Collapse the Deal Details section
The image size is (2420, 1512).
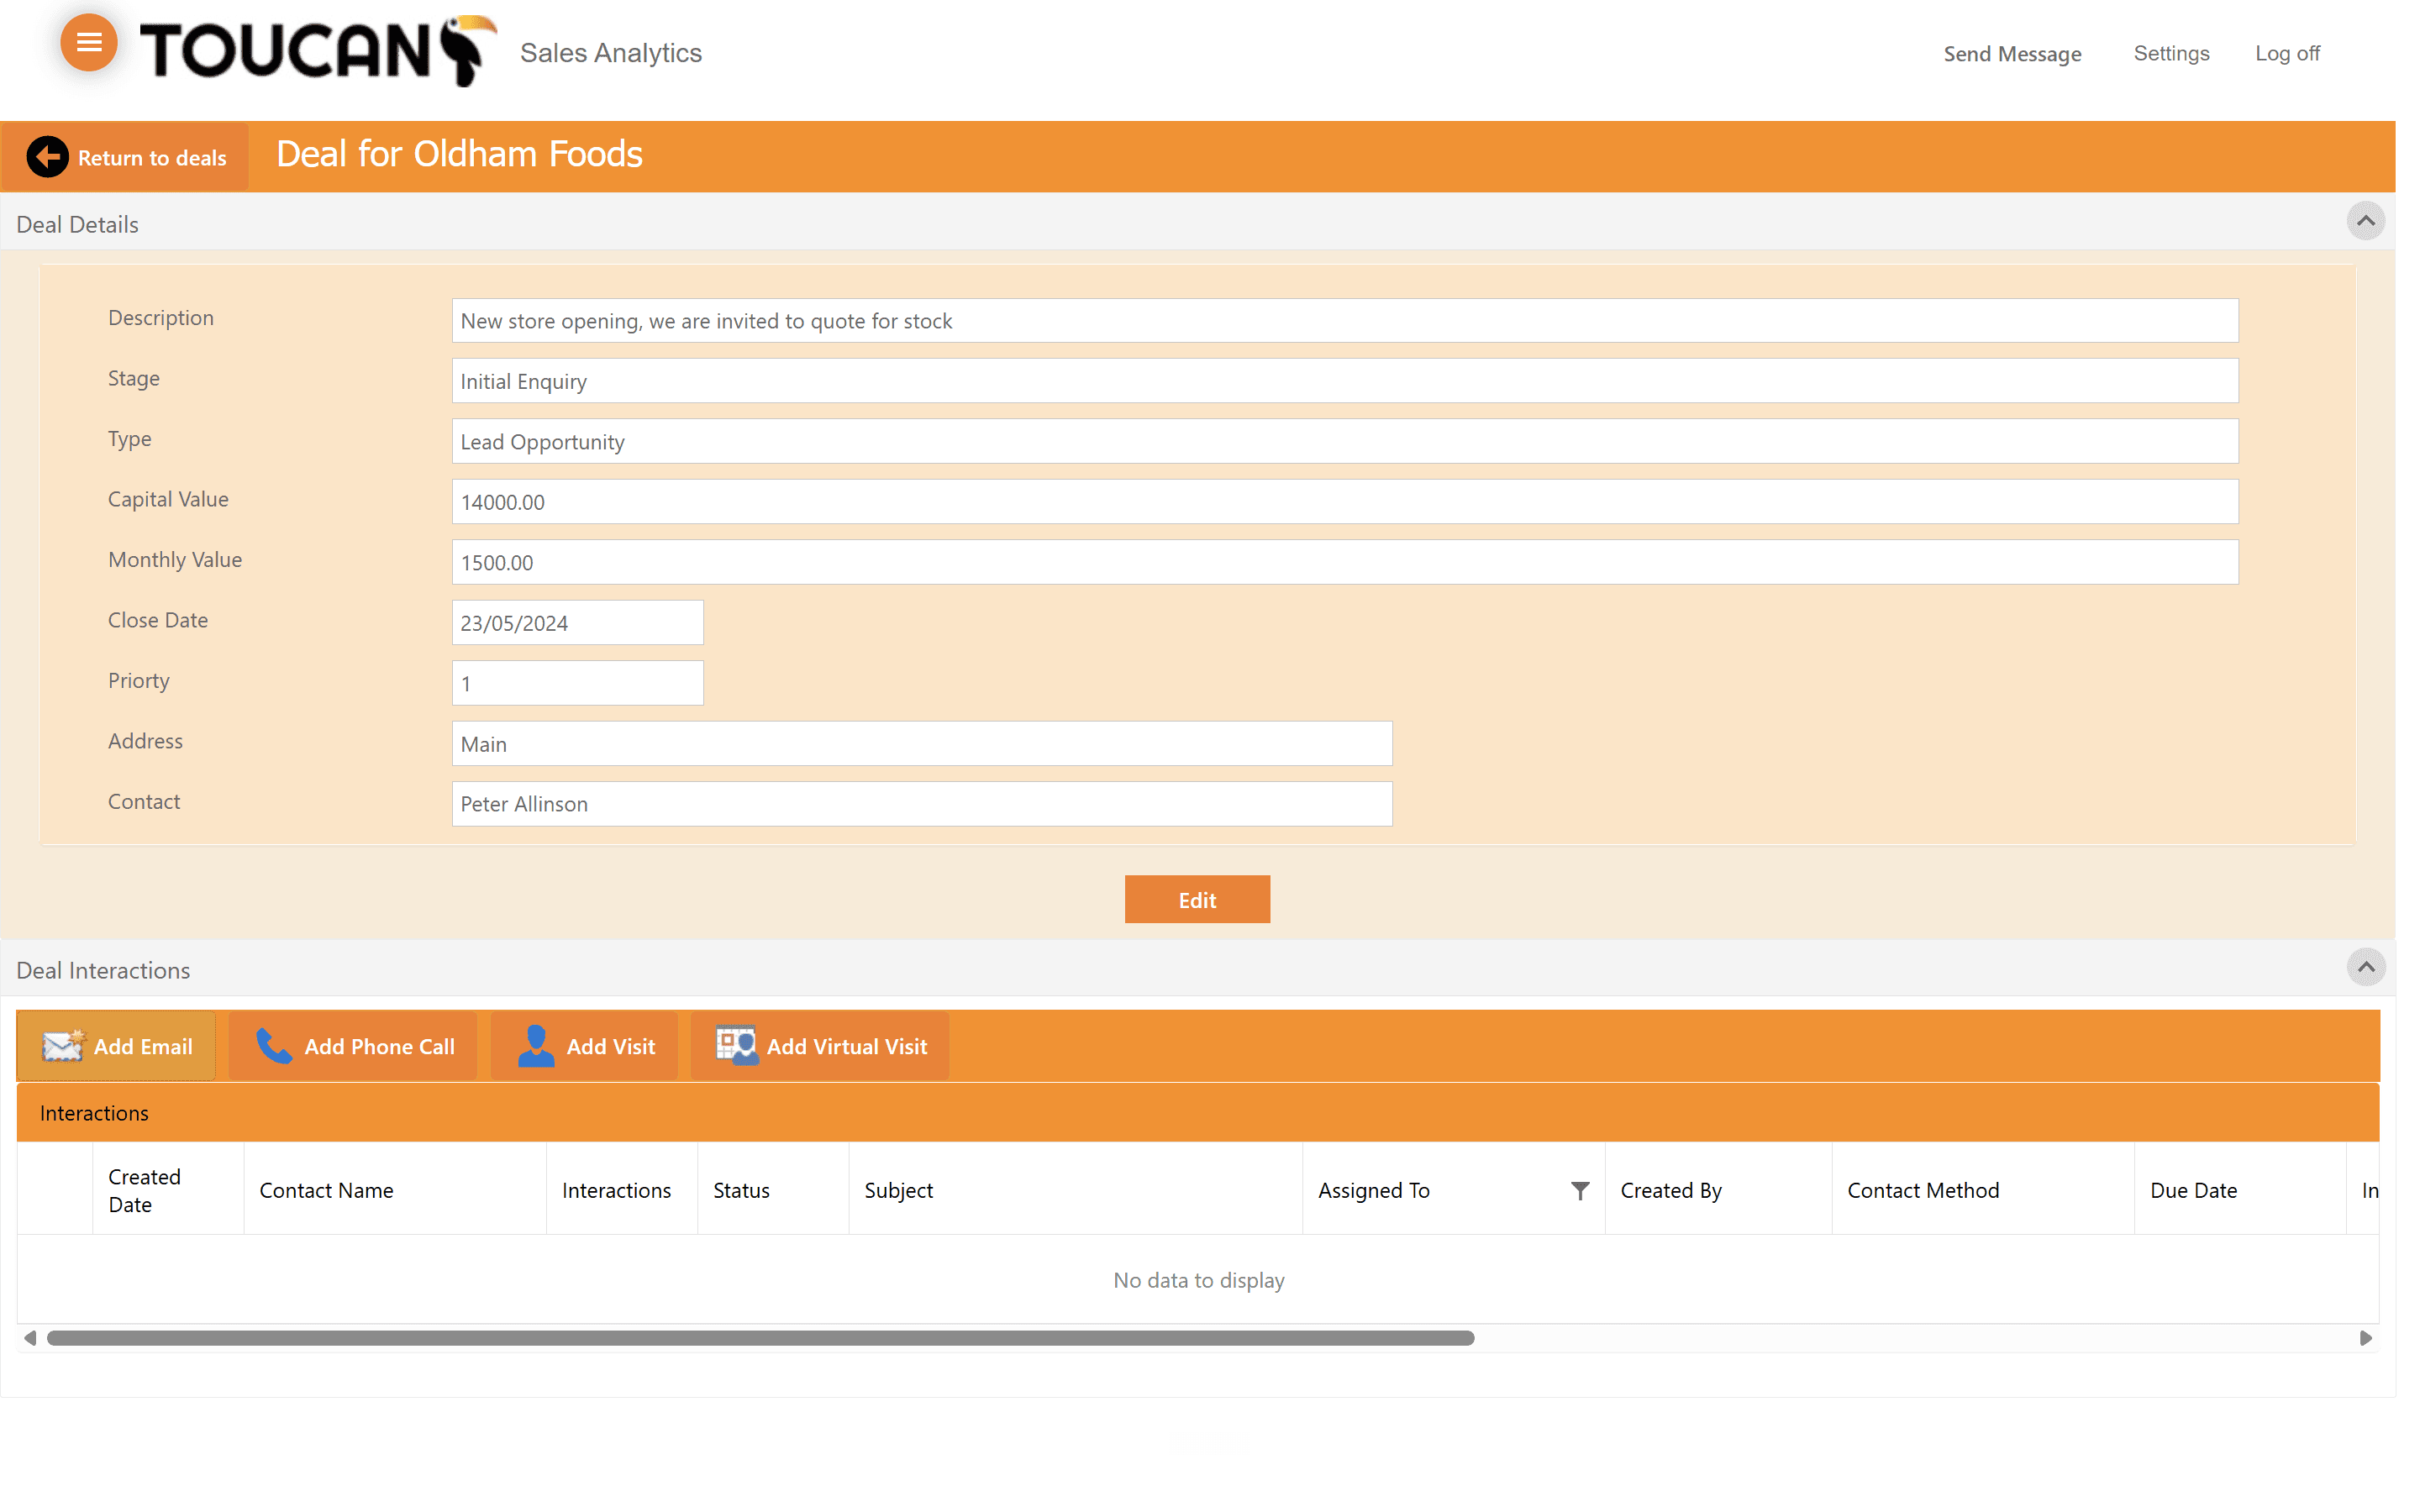point(2365,221)
